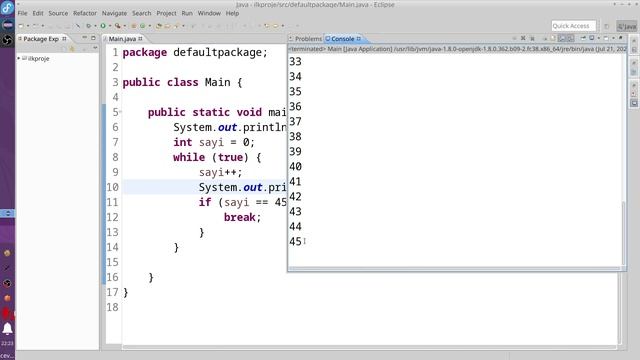Close the Main.java tab
Screen dimensions: 640x360
[140, 38]
